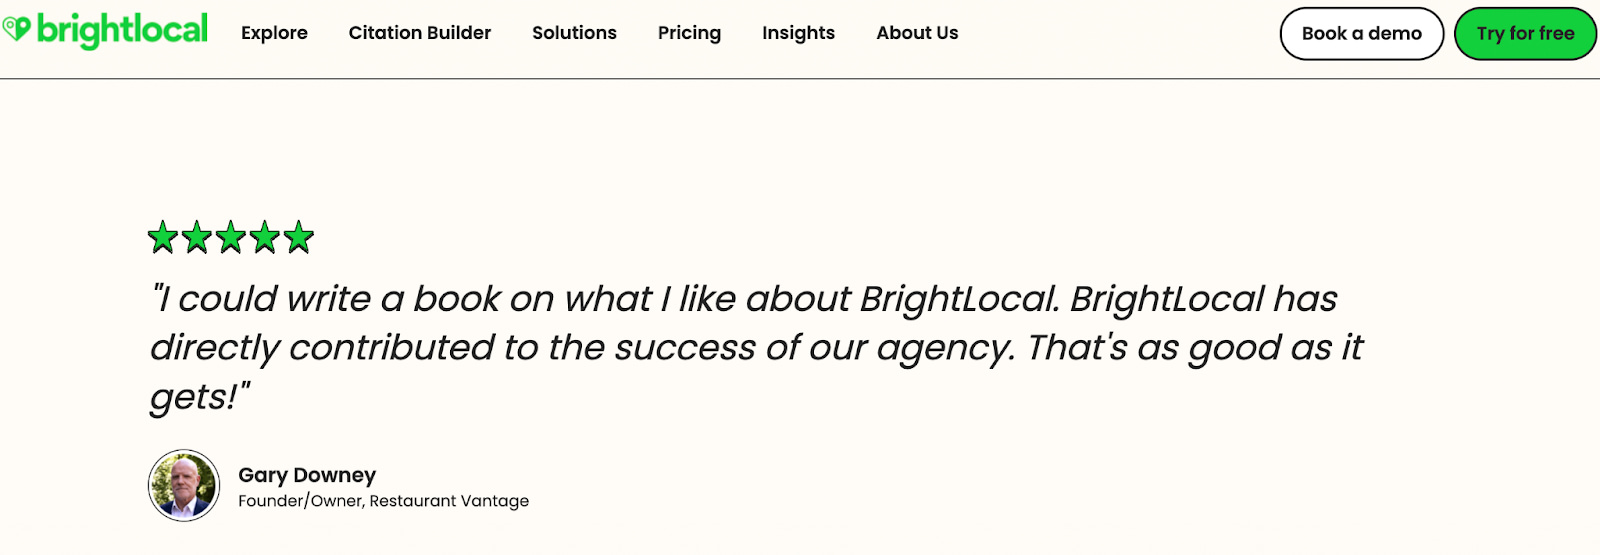Select the fourth green rating star
The image size is (1600, 555).
pos(265,238)
